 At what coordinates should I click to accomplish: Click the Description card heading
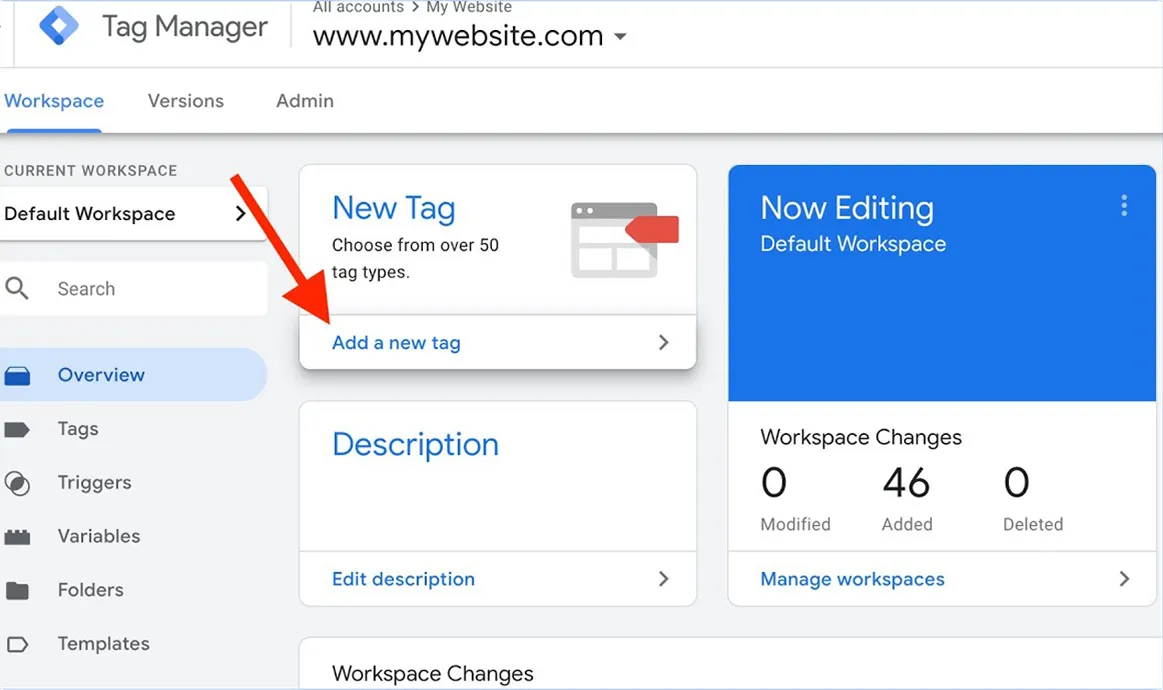point(415,444)
